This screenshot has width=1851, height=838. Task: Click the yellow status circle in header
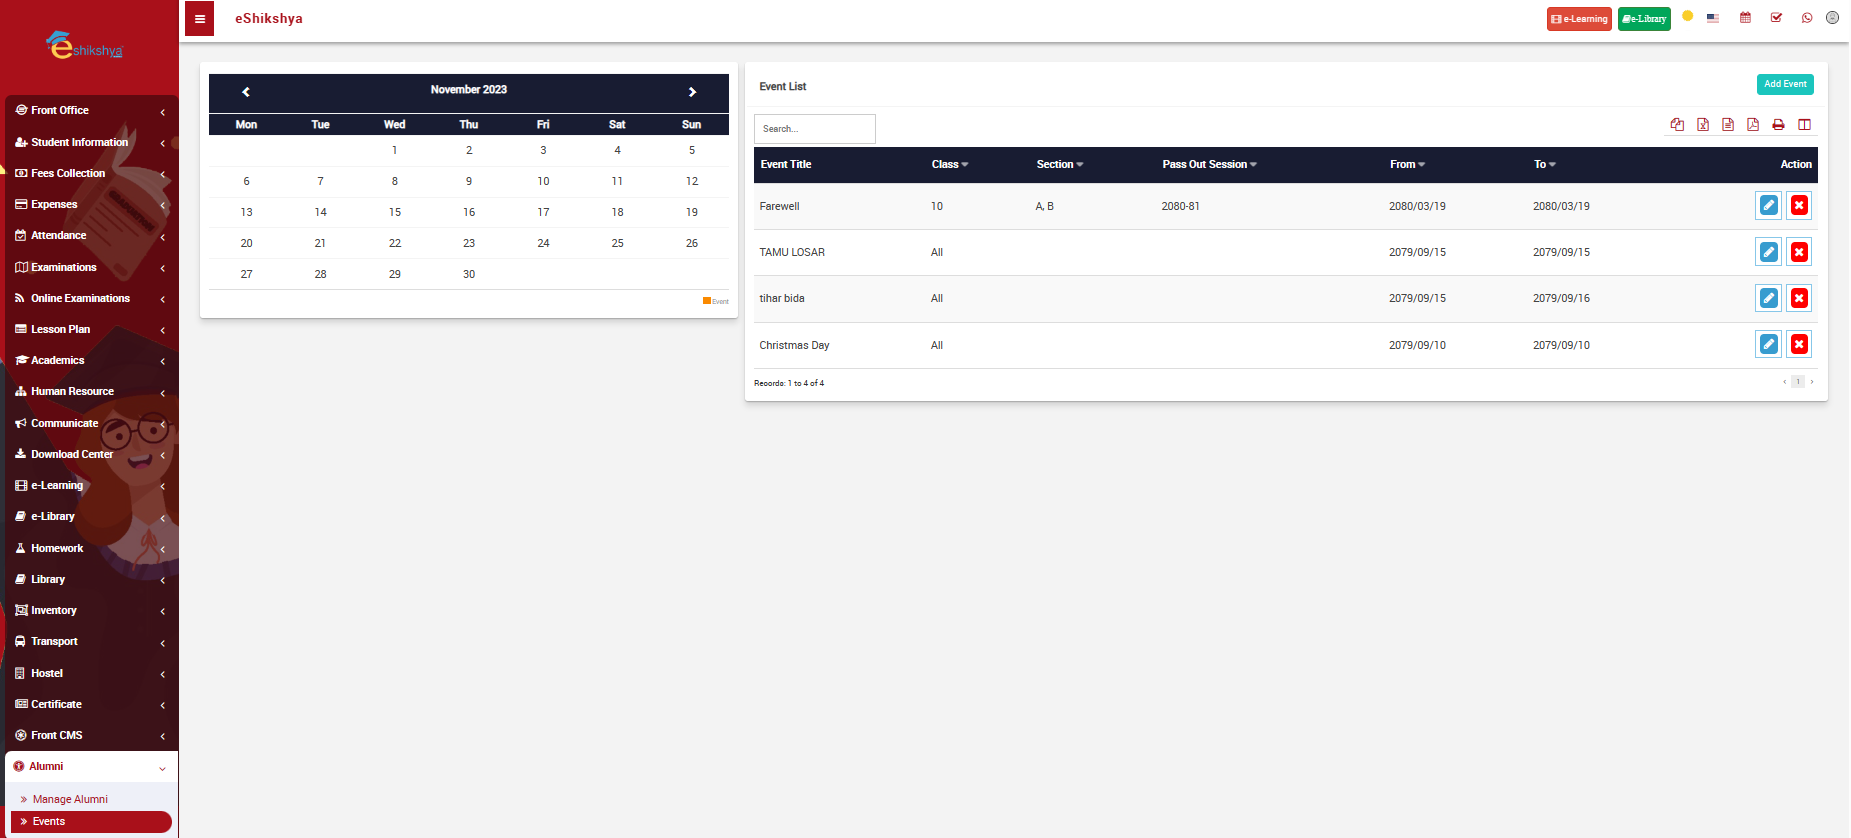pos(1687,16)
